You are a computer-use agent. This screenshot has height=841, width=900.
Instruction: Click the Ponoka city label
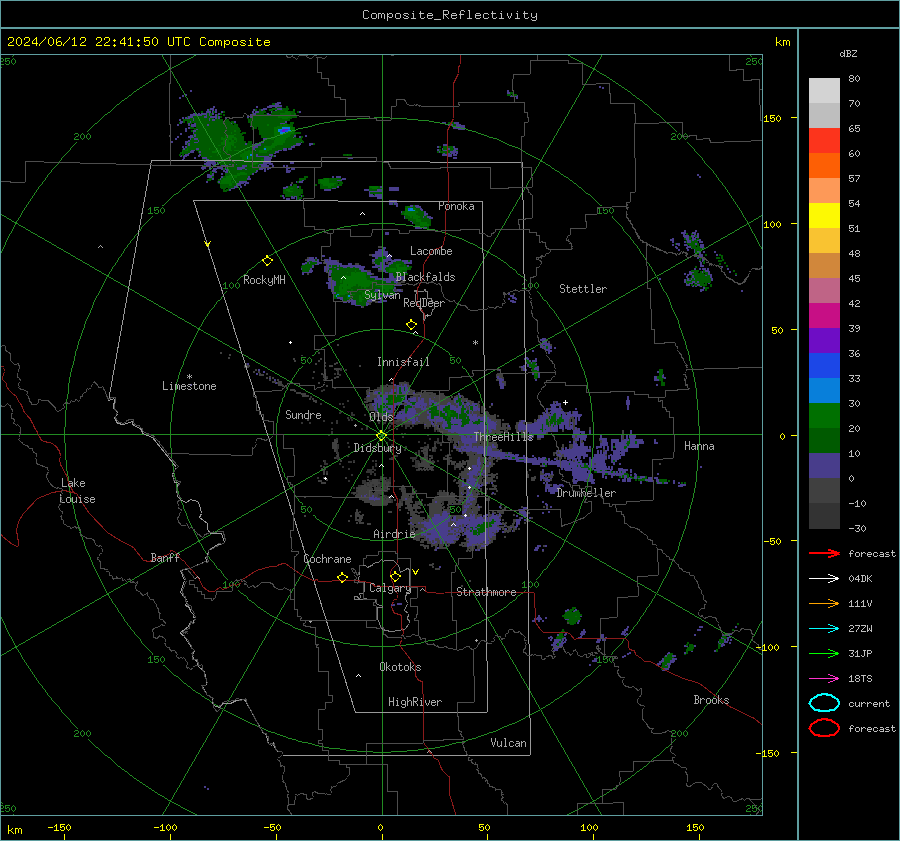[x=456, y=206]
